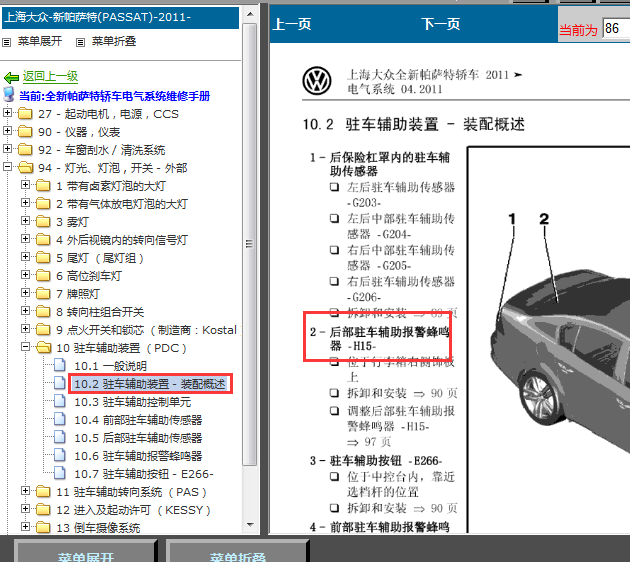Click checkbox before 位于中控台内
Screen dimensions: 630x562
pos(334,476)
